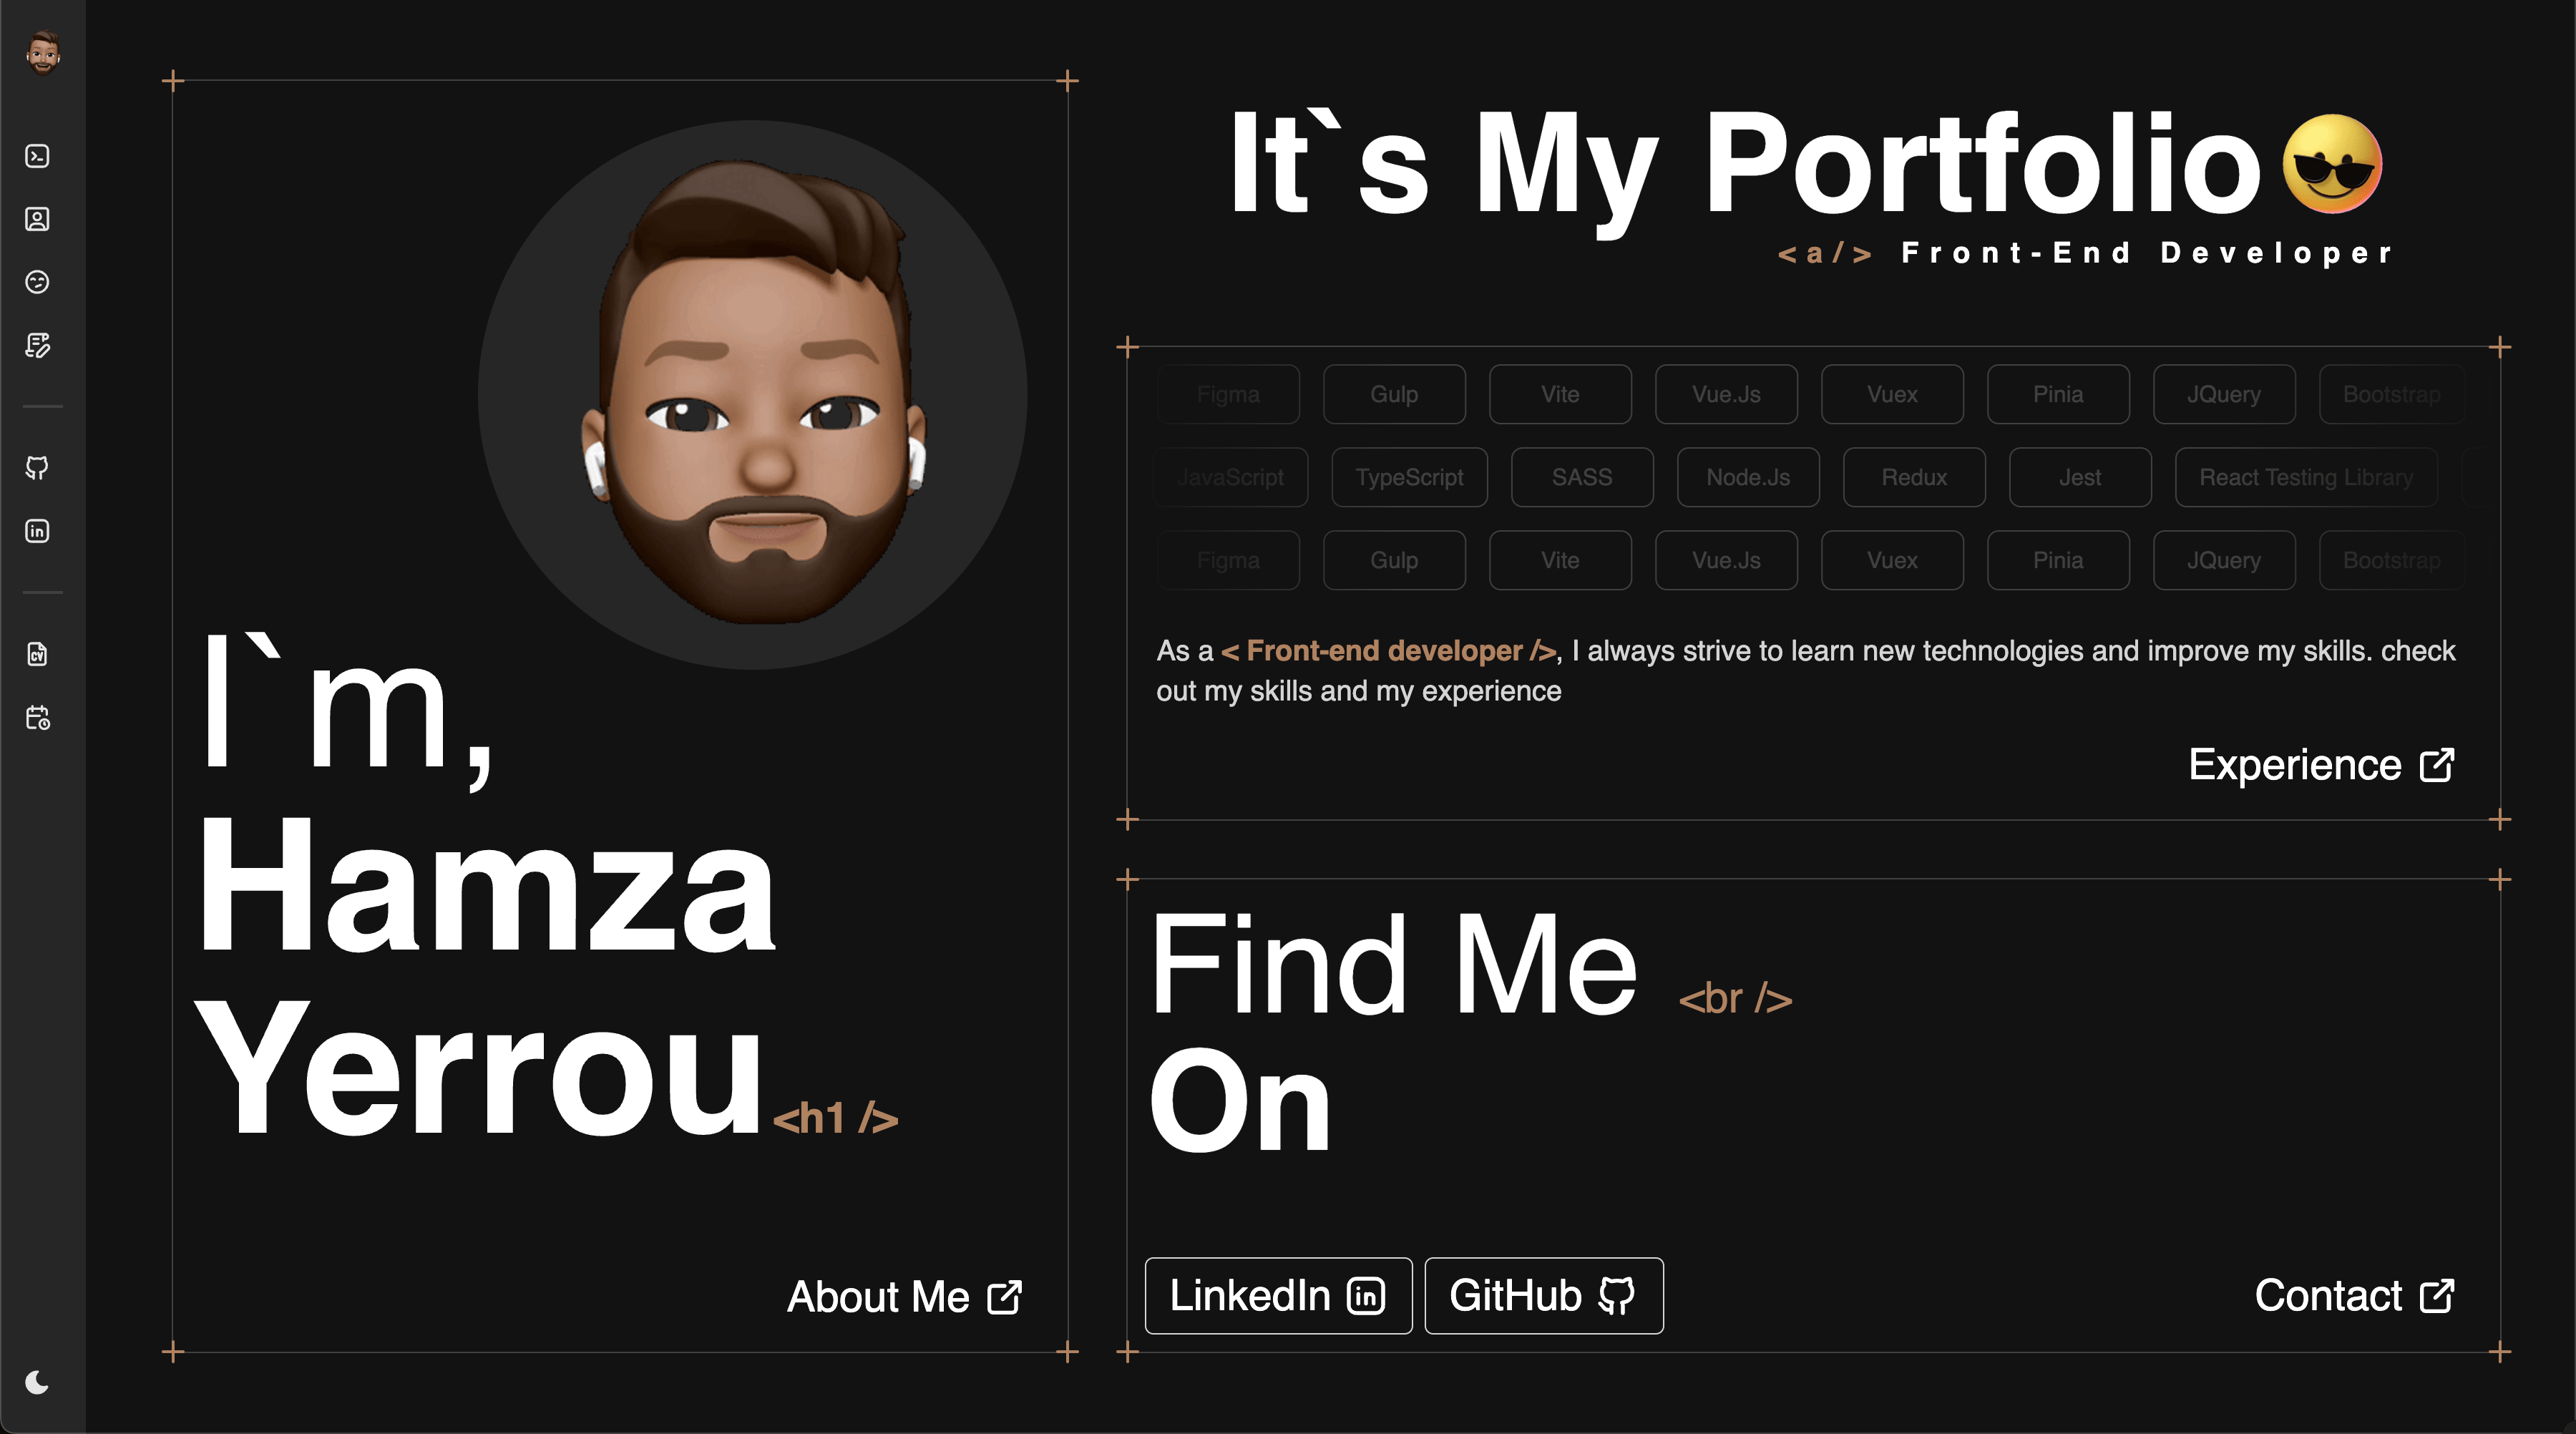The image size is (2576, 1434).
Task: Open the notes pencil sidebar icon
Action: pyautogui.click(x=37, y=345)
